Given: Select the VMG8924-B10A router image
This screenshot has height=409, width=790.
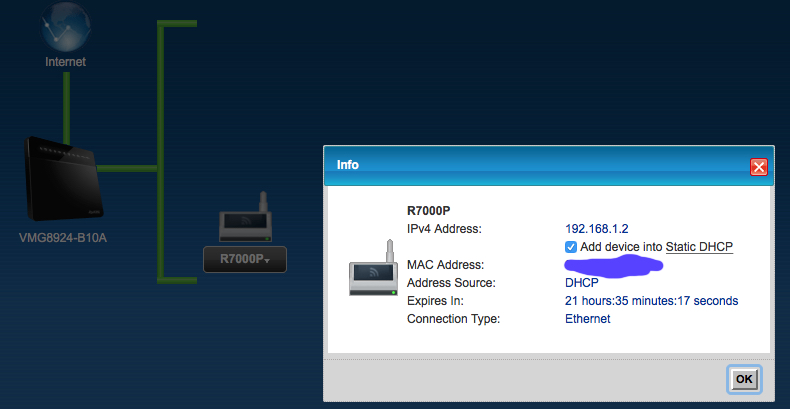Looking at the screenshot, I should 64,179.
